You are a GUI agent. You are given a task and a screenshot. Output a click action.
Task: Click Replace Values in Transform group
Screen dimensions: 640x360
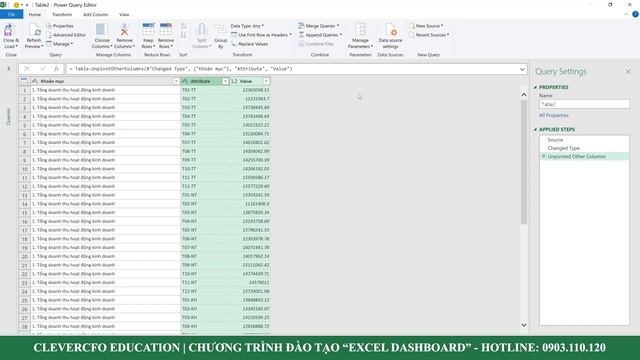[249, 44]
